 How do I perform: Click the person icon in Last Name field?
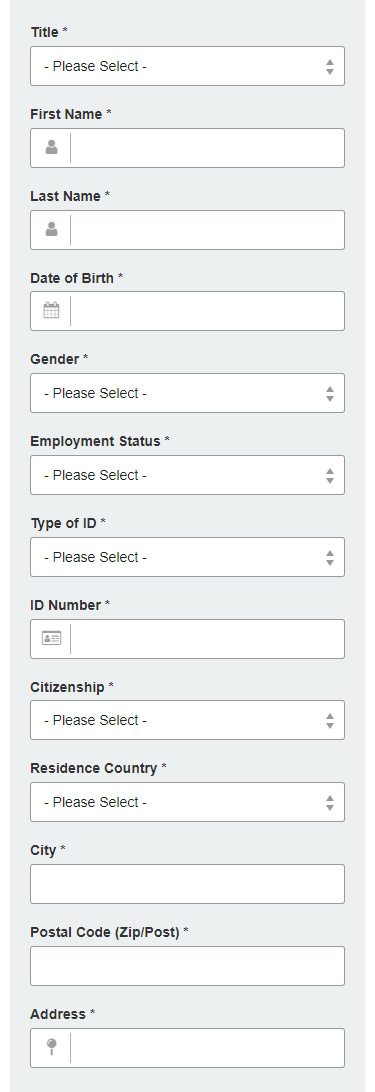click(x=52, y=229)
